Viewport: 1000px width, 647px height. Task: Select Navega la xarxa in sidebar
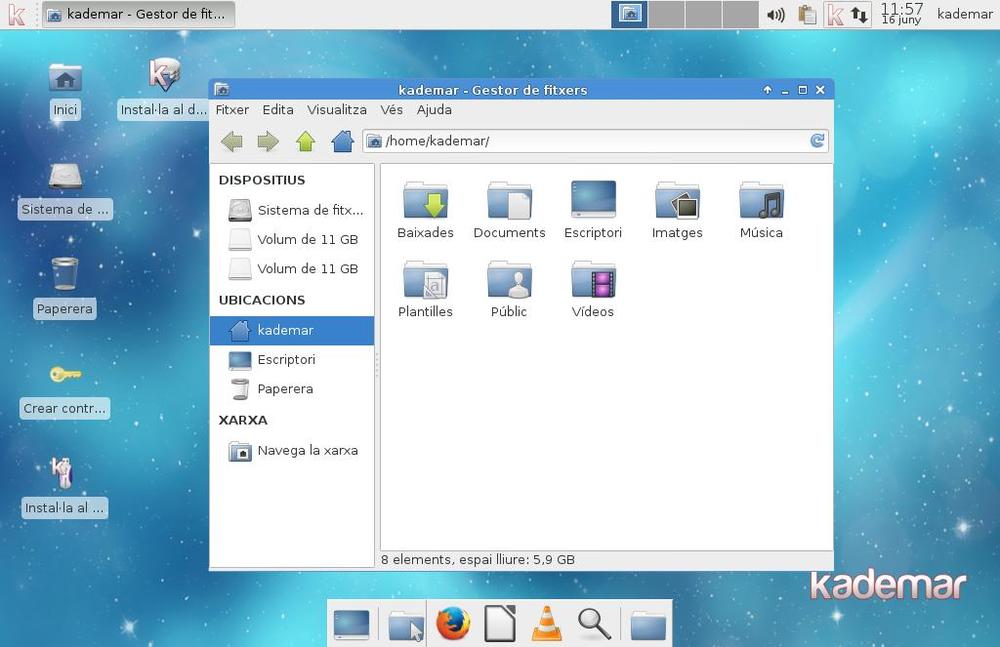307,450
